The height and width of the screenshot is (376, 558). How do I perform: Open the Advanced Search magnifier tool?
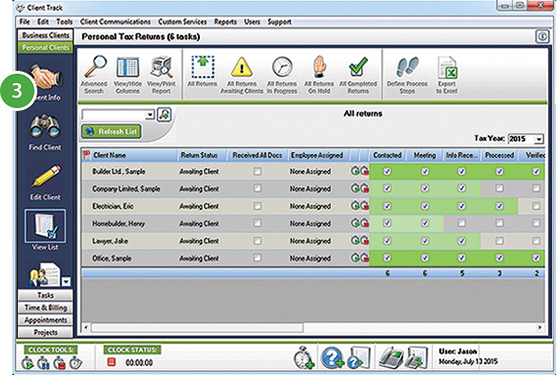click(94, 67)
